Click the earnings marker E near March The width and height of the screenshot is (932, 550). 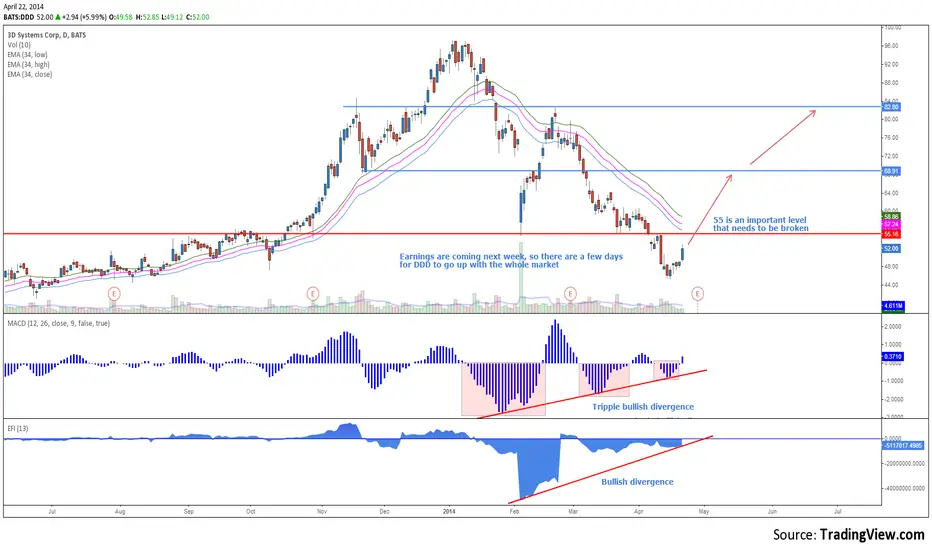570,293
